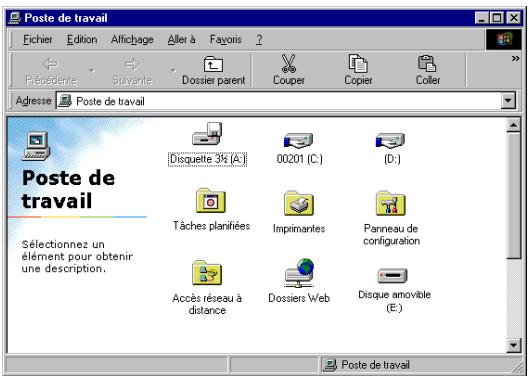The width and height of the screenshot is (529, 376).
Task: Click the scrollbar up arrow
Action: [x=514, y=126]
